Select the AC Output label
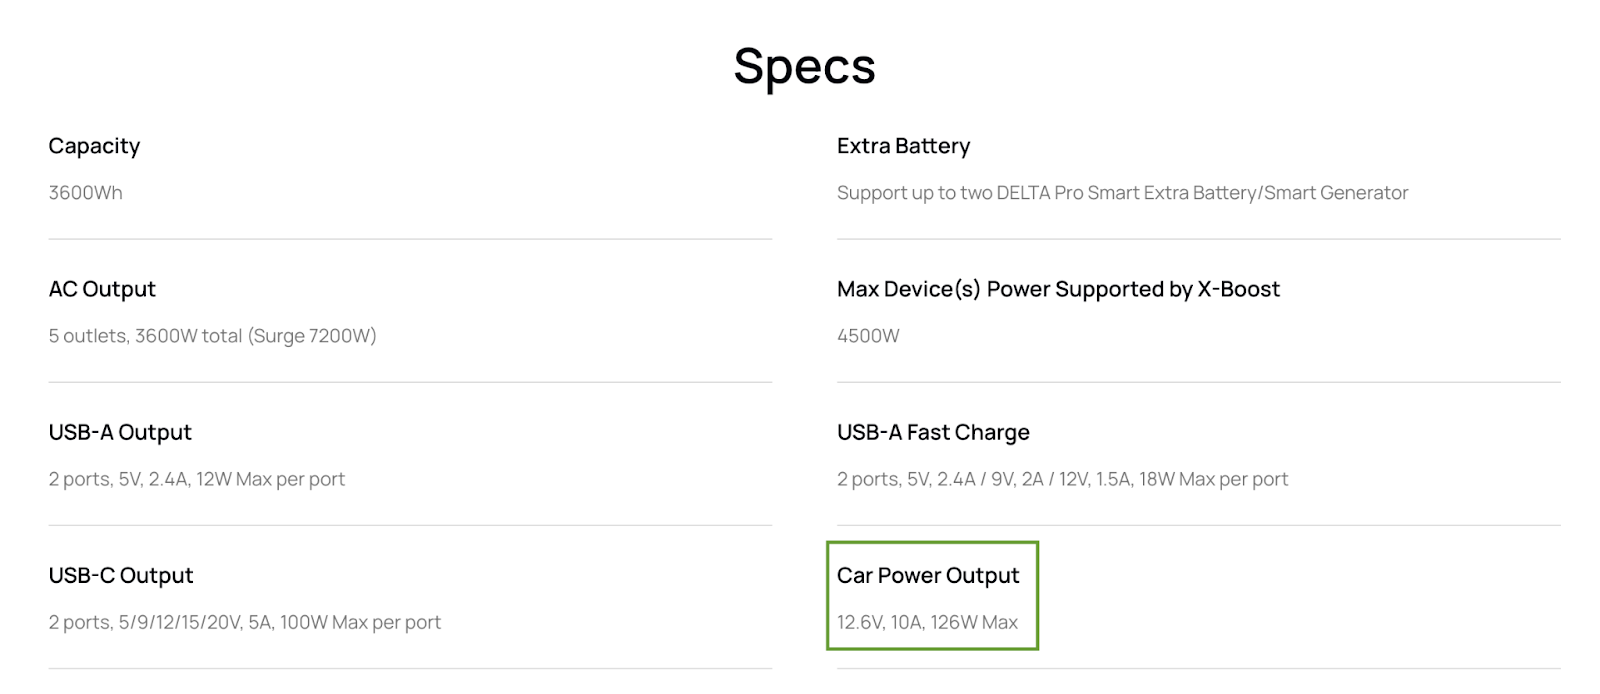The width and height of the screenshot is (1600, 694). (102, 289)
